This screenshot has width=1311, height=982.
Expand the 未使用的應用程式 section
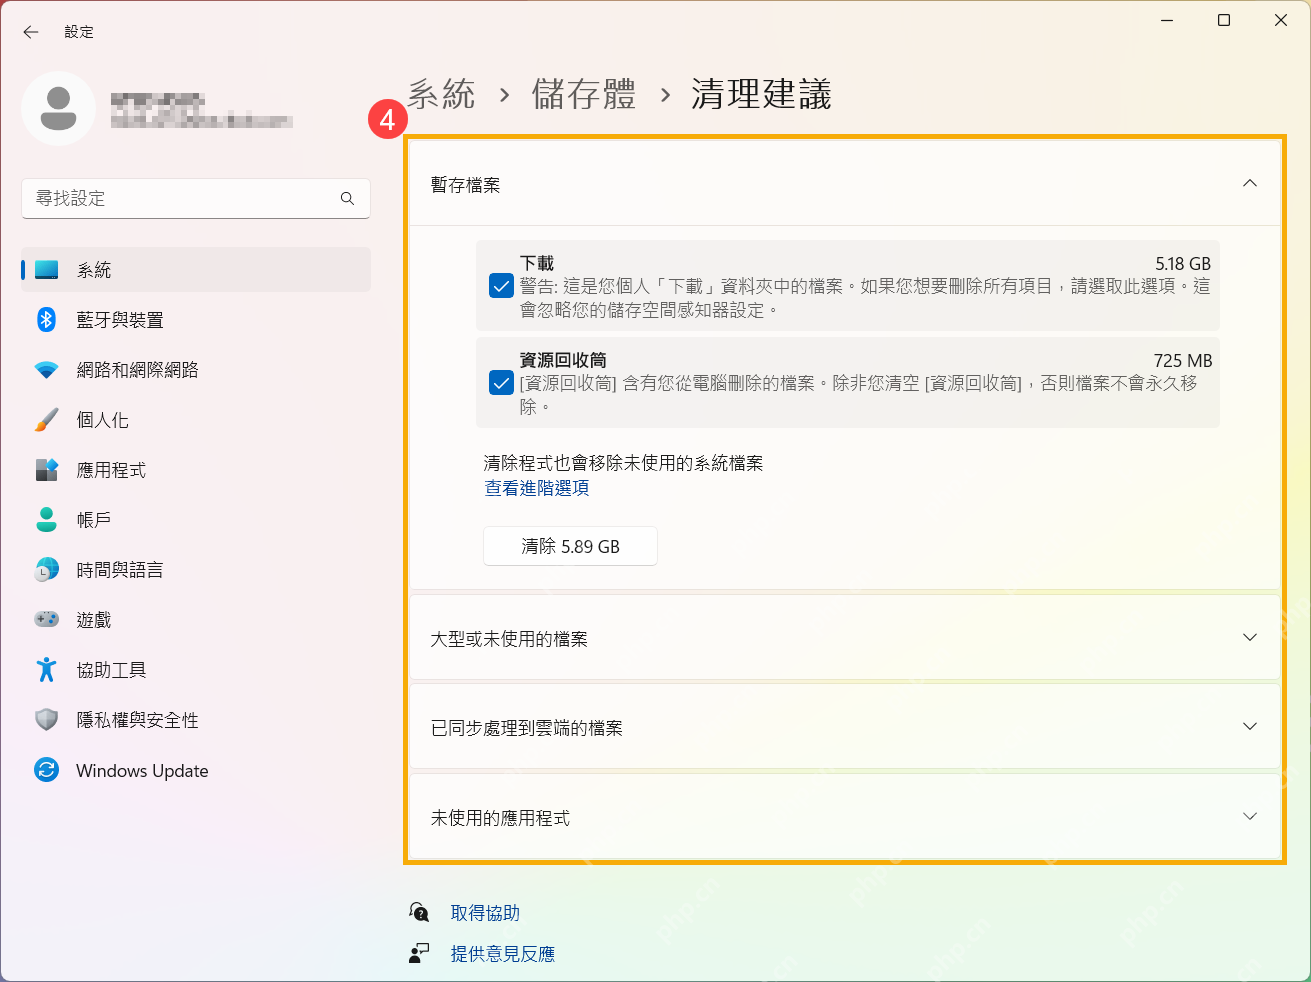845,817
